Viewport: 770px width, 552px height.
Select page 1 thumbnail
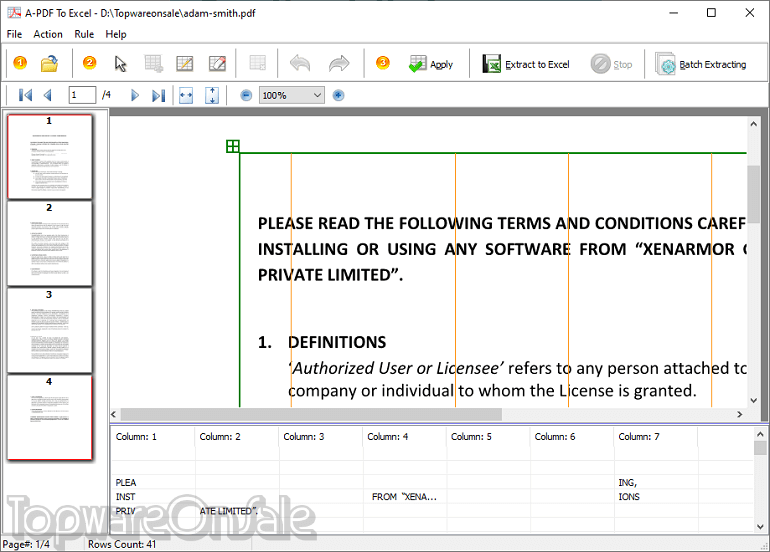coord(49,157)
